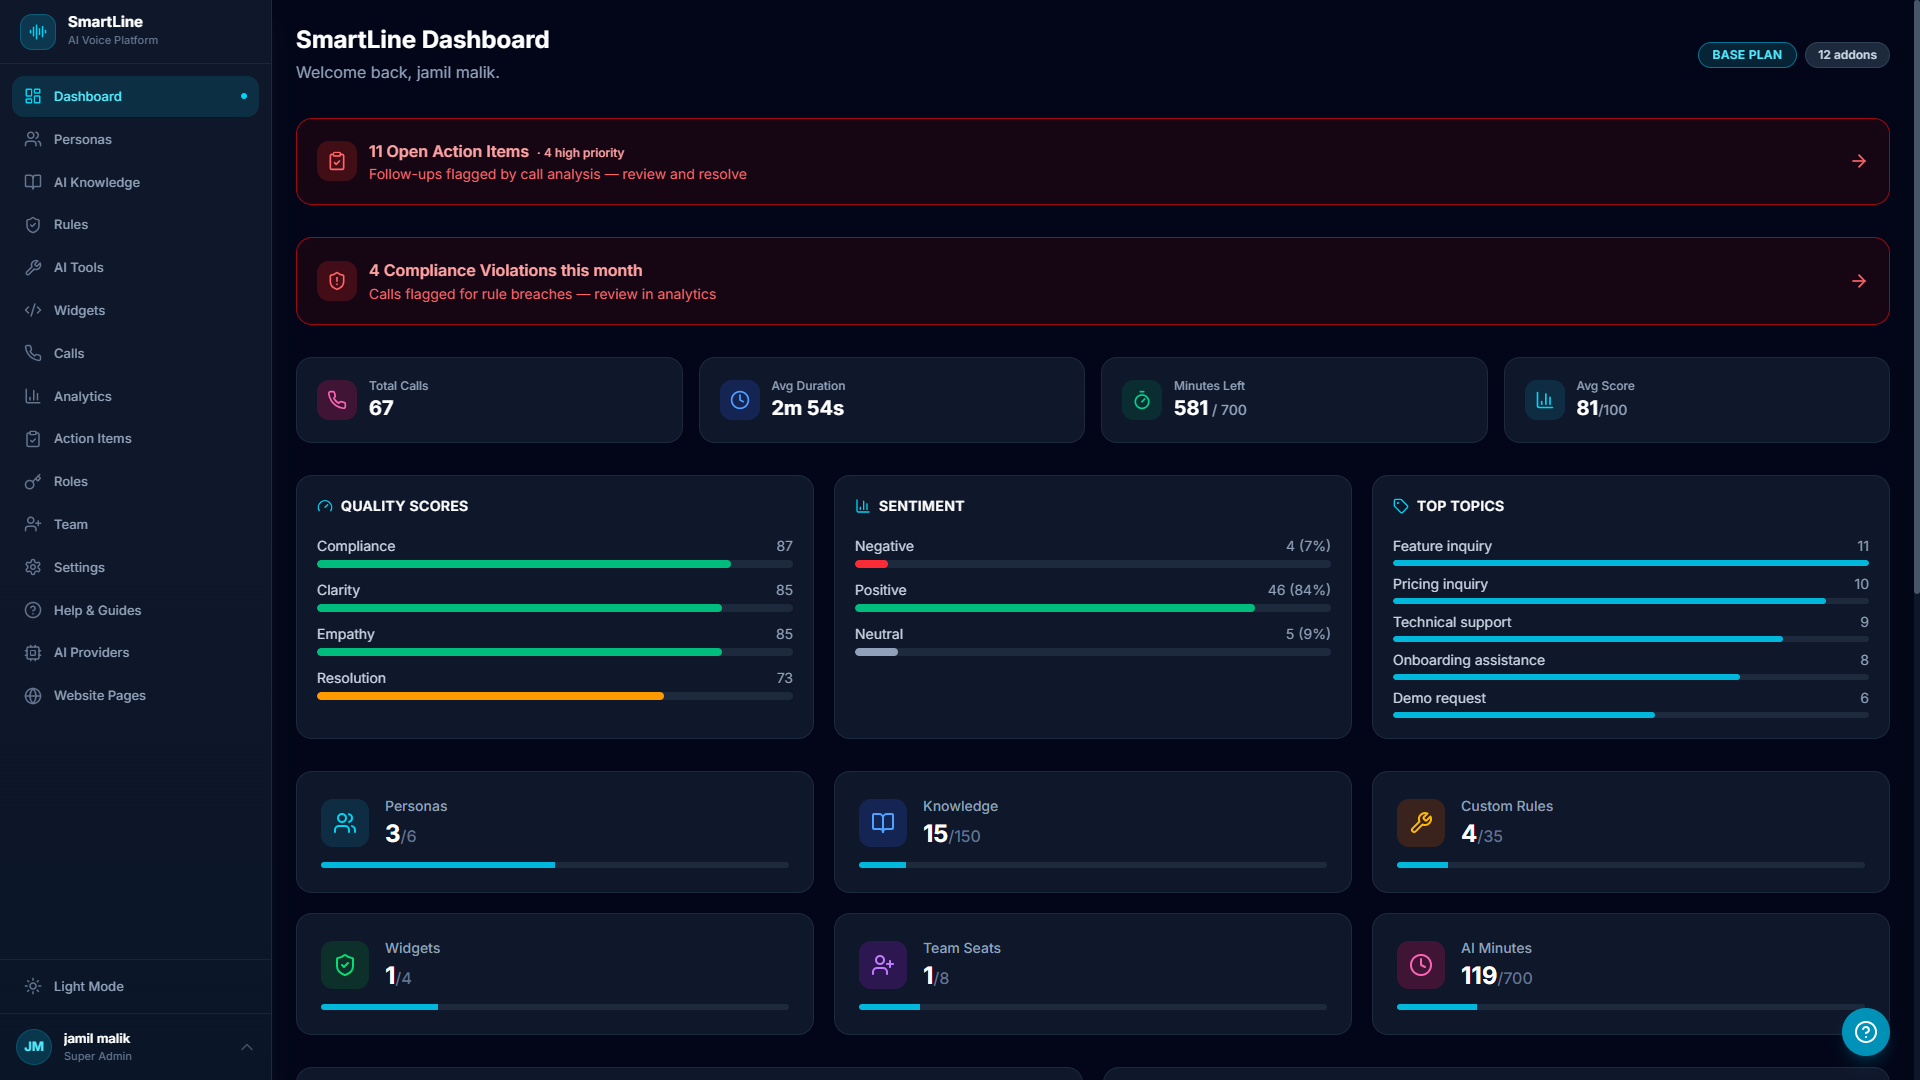
Task: Open Website Pages from the sidebar
Action: pos(99,695)
